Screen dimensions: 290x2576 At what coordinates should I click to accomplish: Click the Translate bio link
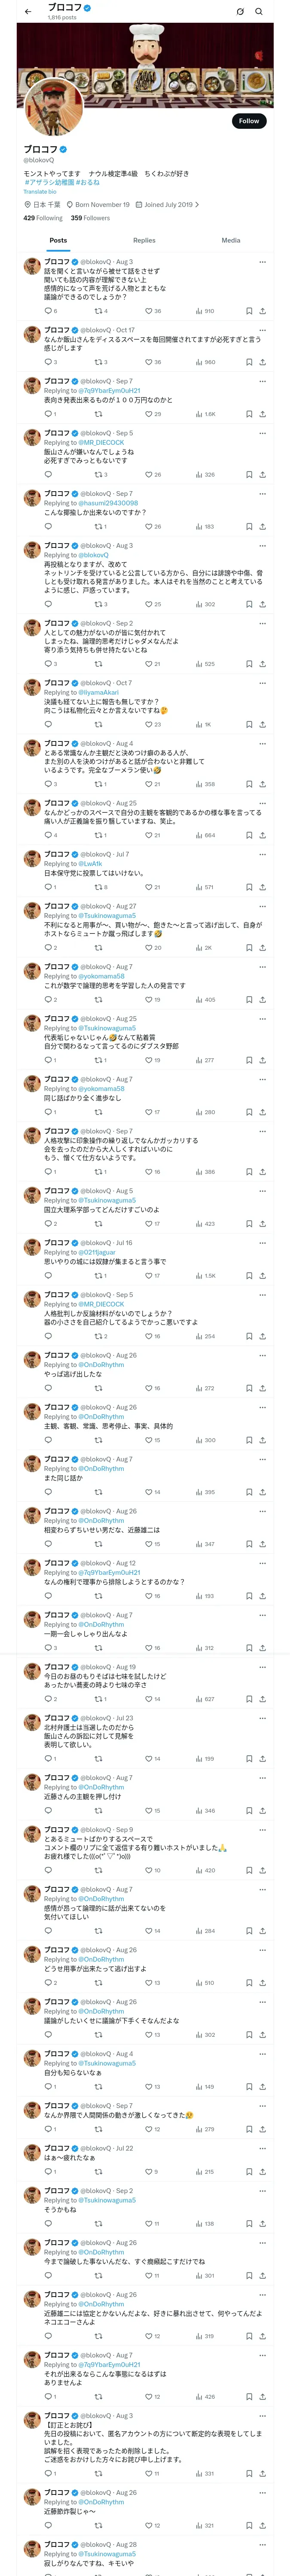[x=40, y=192]
